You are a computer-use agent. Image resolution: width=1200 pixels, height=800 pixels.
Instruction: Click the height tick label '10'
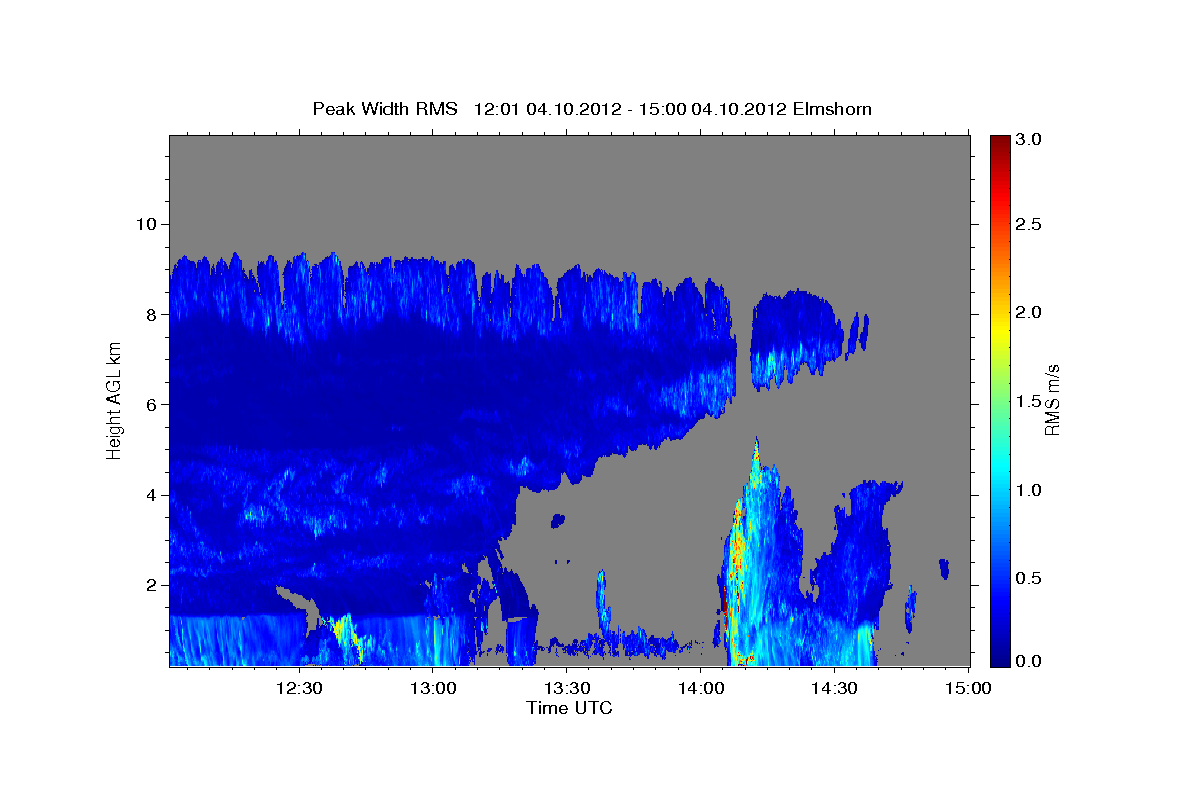point(145,224)
